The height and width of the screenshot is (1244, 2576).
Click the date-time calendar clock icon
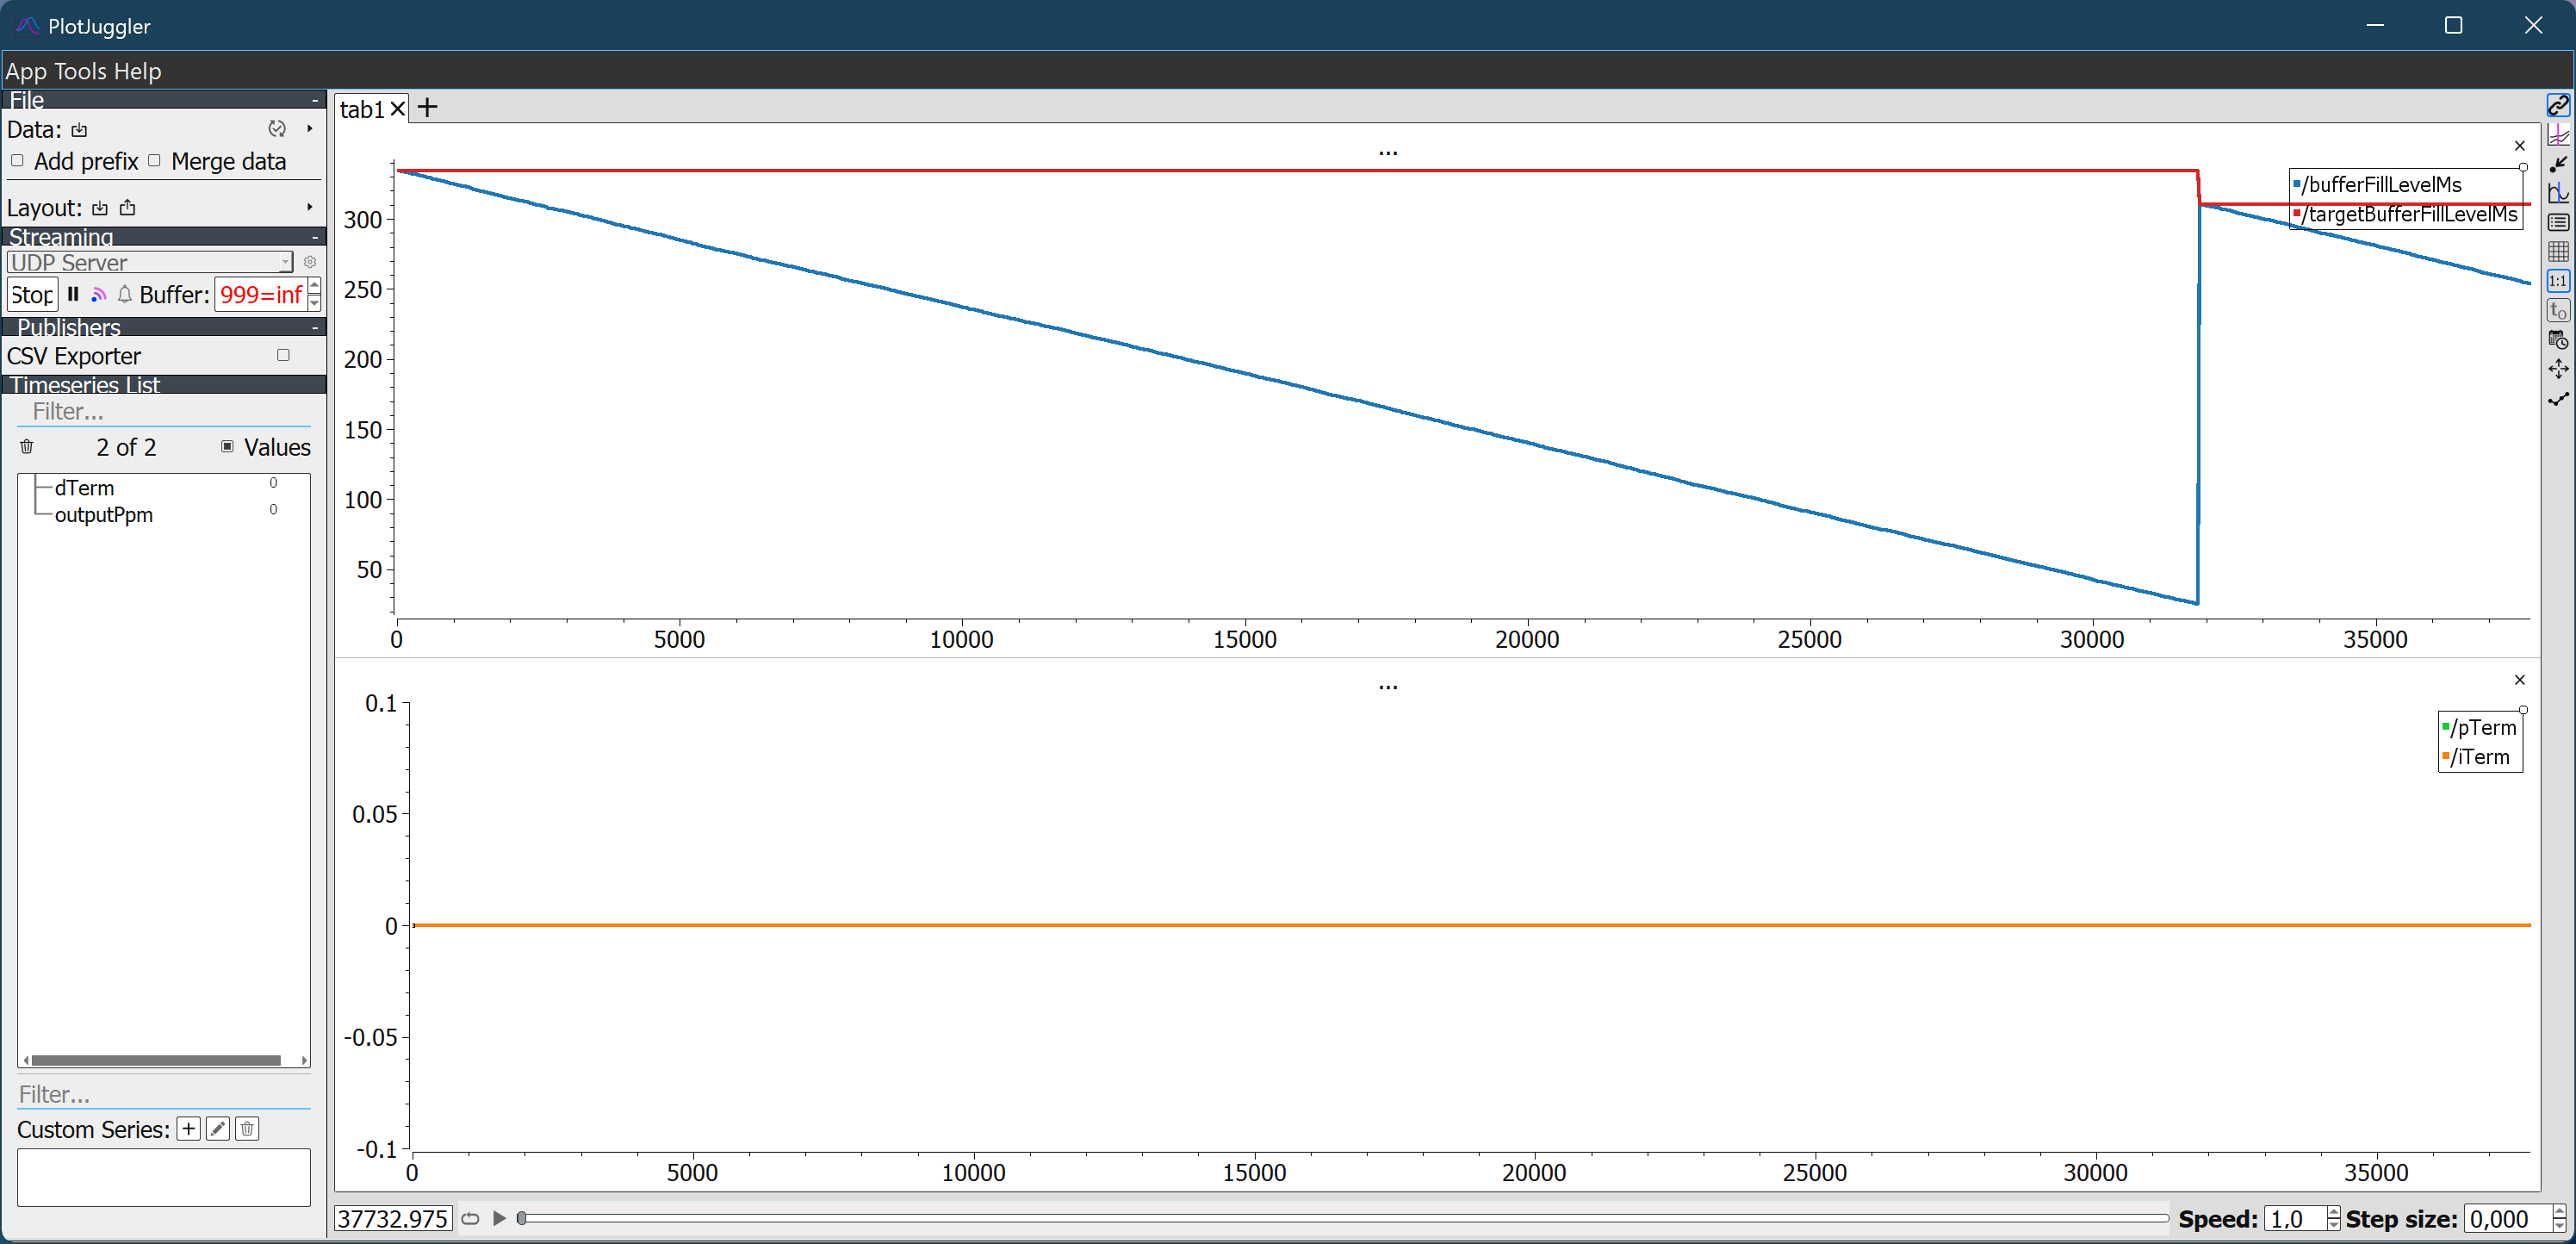coord(2558,340)
